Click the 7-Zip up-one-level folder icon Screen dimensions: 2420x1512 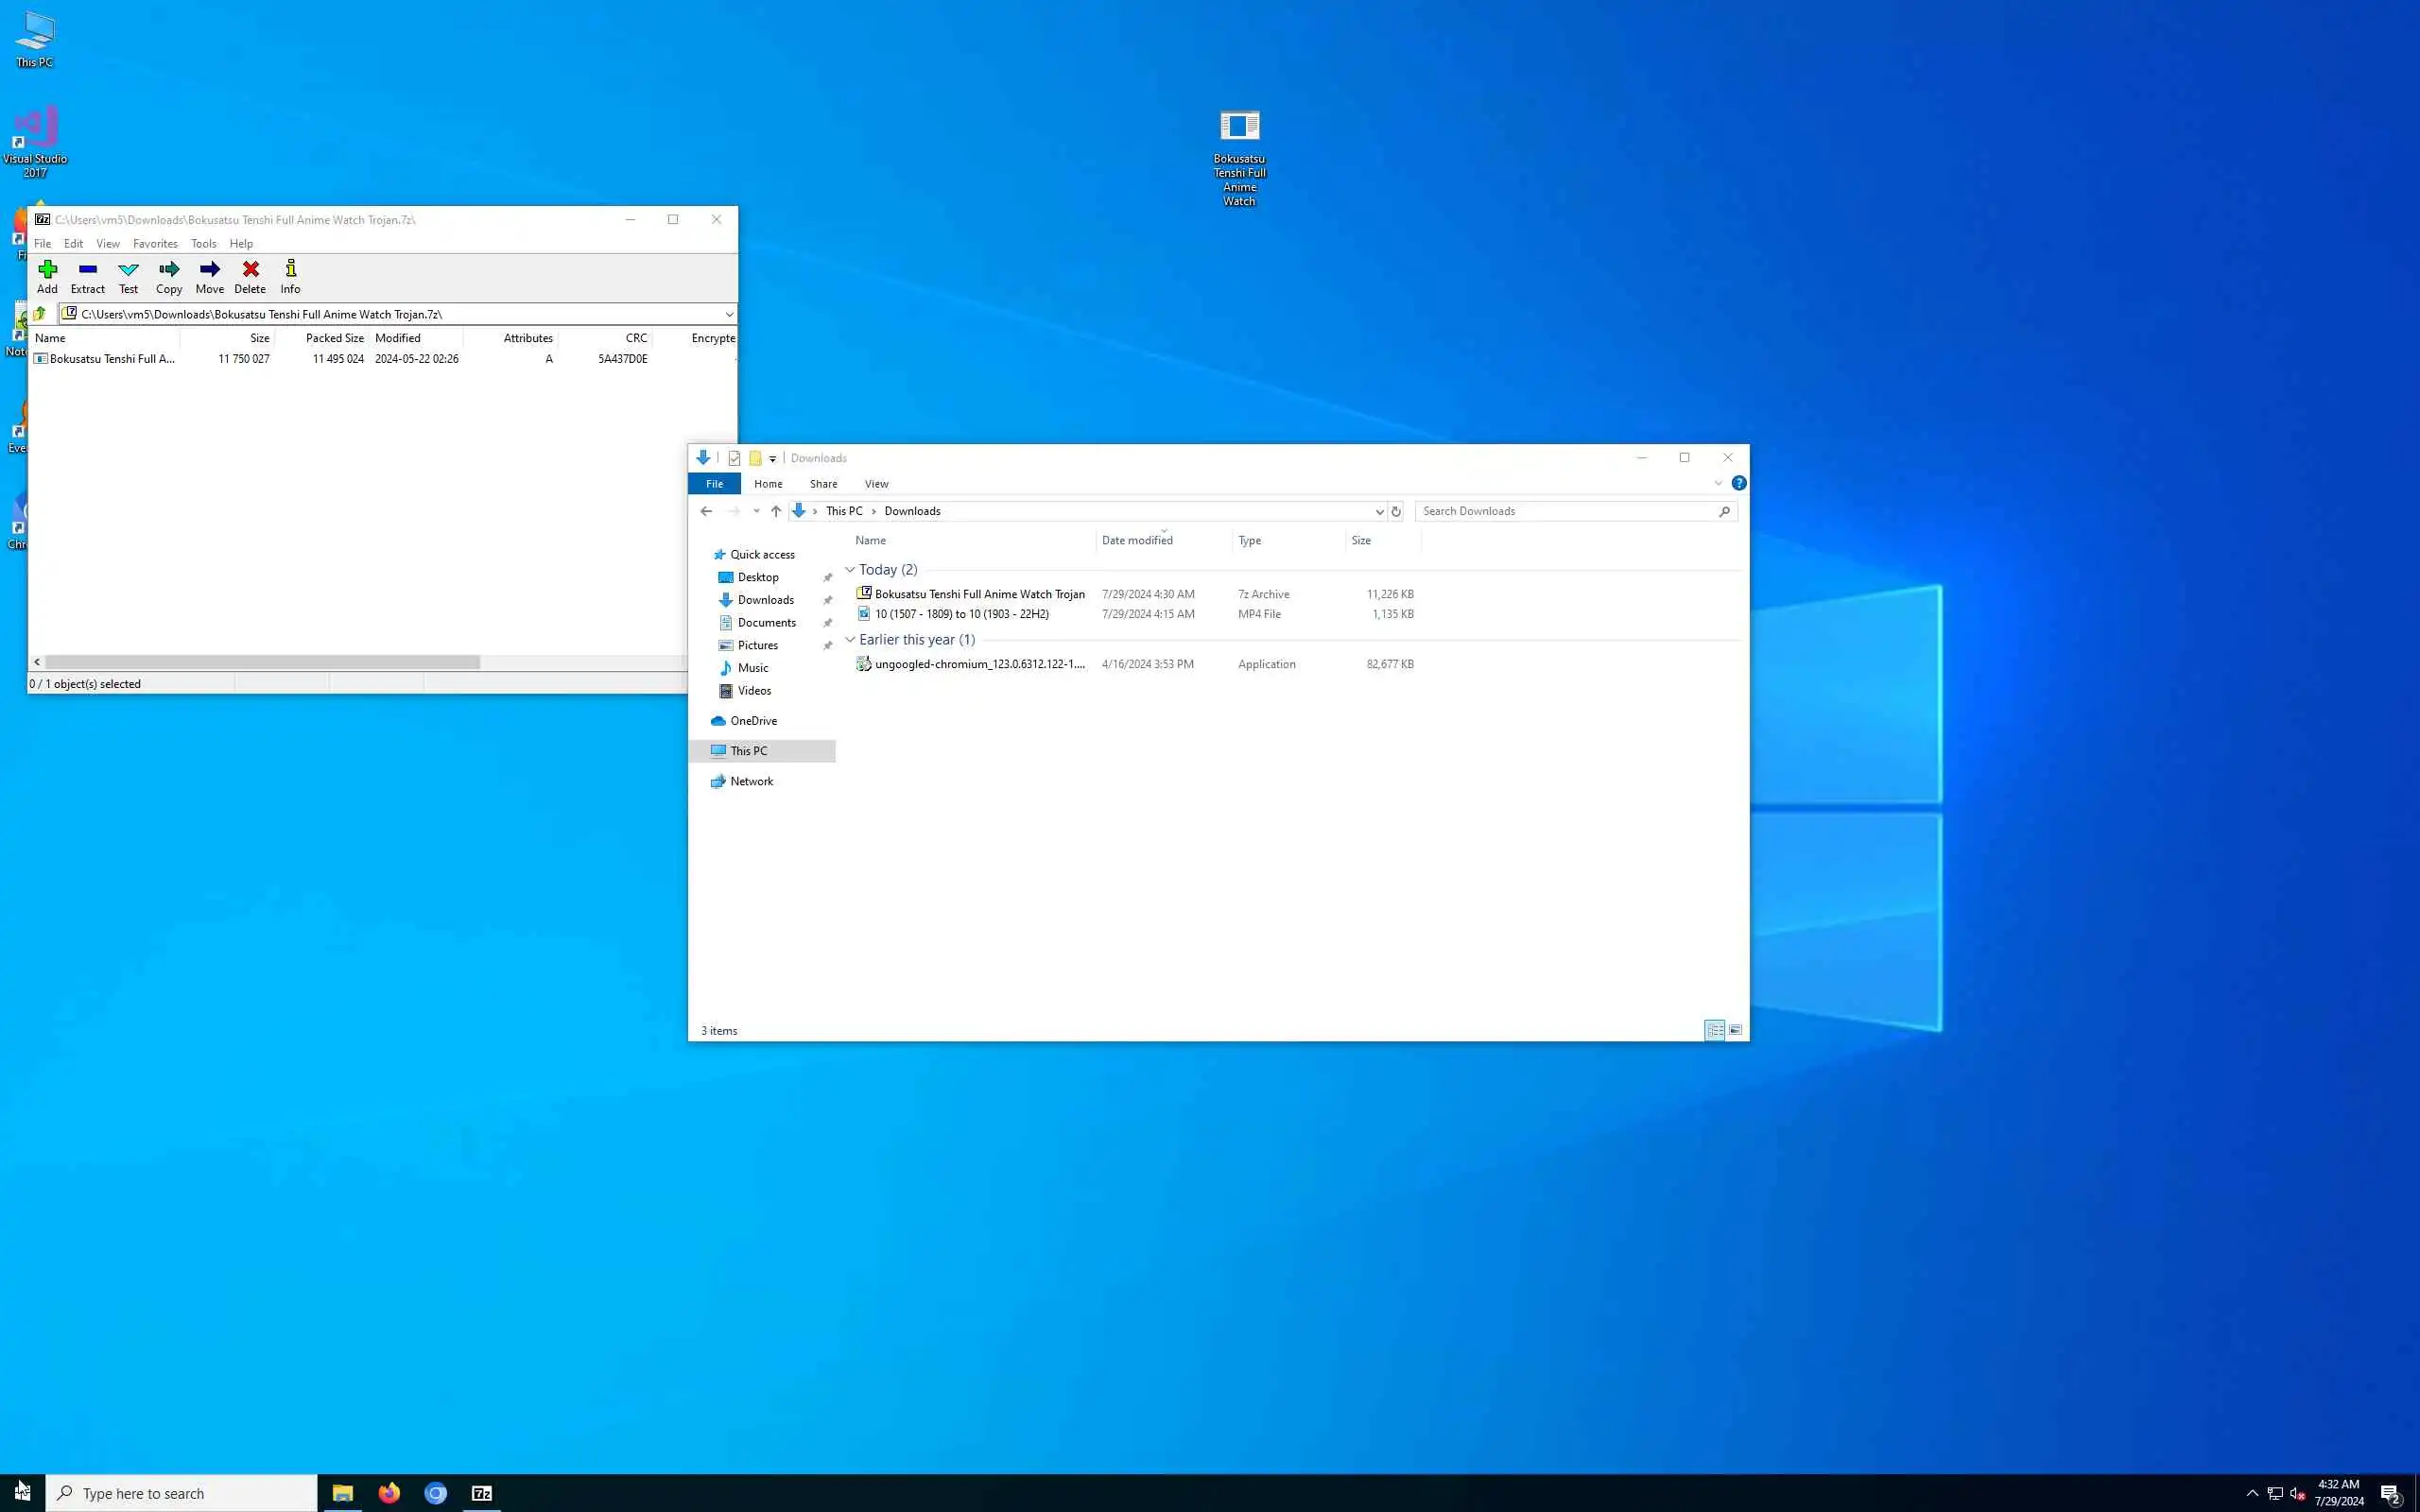tap(40, 314)
